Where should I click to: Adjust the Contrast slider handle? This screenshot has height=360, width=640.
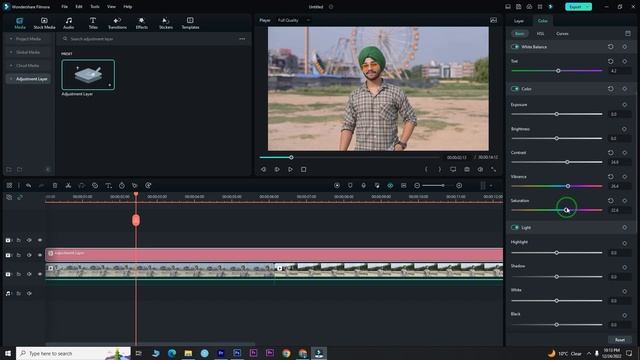click(x=567, y=162)
